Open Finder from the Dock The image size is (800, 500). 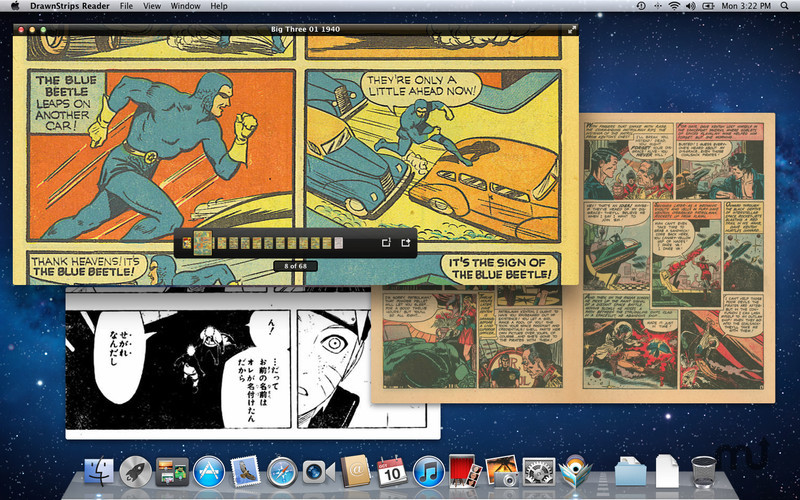point(99,471)
